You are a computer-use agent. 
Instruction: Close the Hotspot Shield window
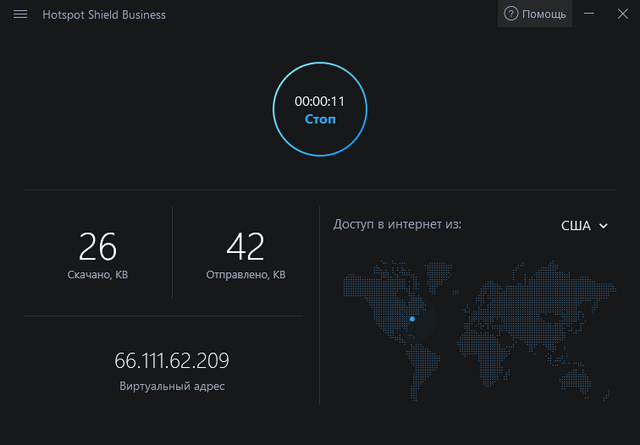(620, 14)
